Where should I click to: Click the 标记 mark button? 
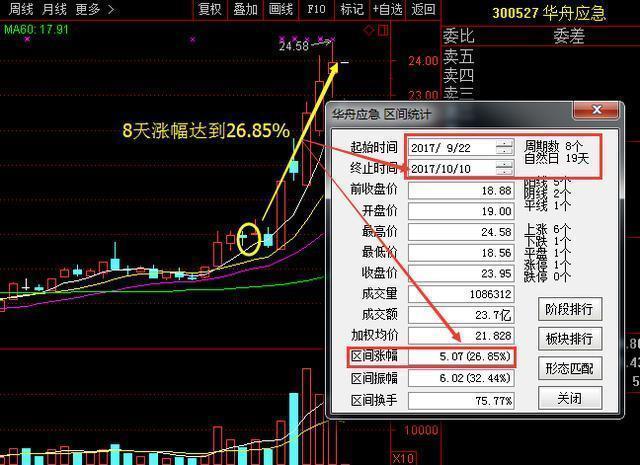351,10
